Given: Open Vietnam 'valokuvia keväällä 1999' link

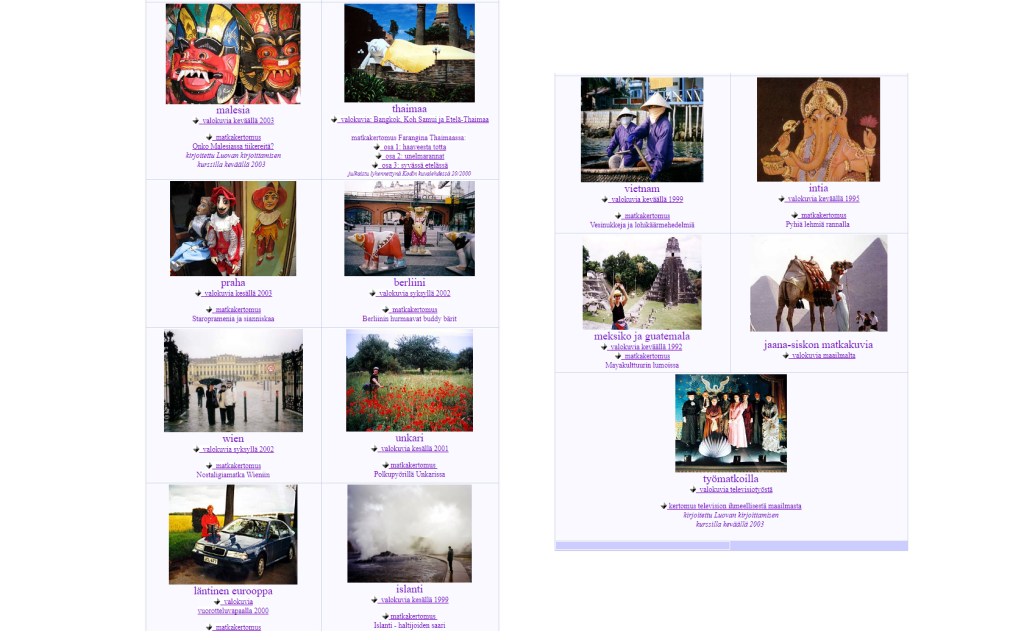Looking at the screenshot, I should 647,200.
